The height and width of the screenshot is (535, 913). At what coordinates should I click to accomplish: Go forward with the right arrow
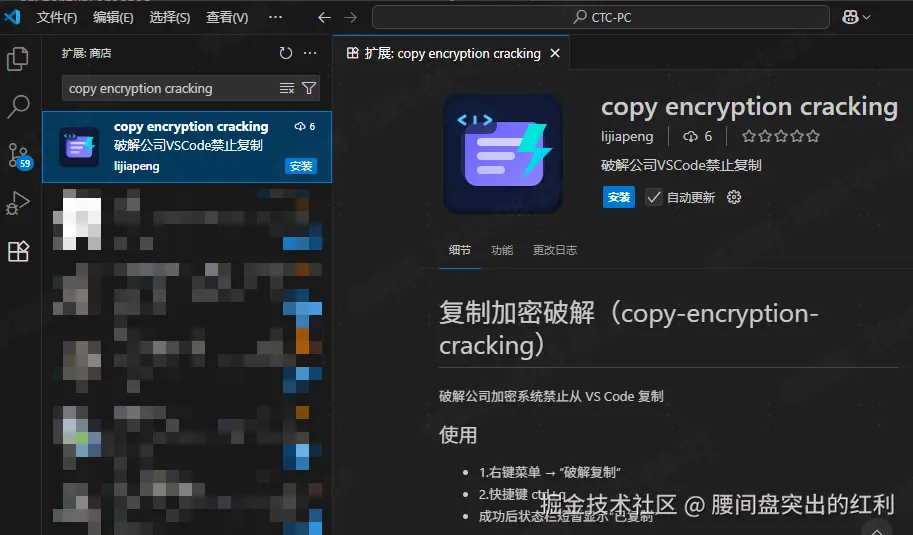(351, 17)
